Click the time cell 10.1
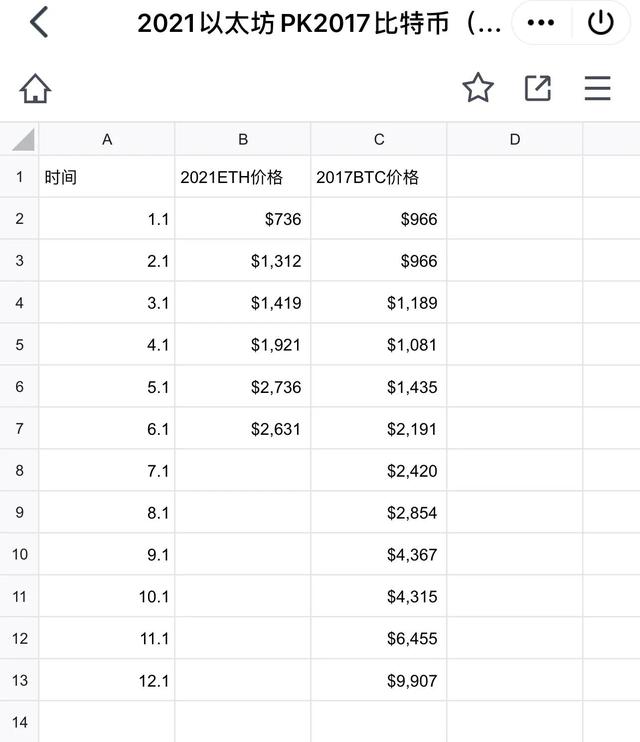The width and height of the screenshot is (640, 742). [107, 596]
